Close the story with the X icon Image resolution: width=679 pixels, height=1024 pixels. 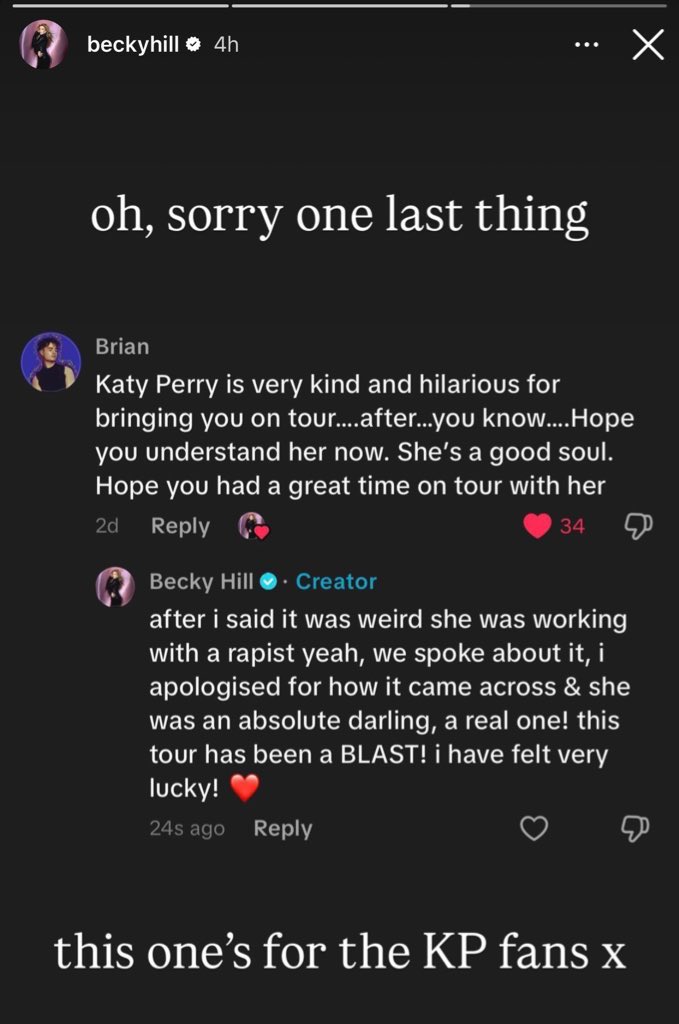tap(648, 45)
